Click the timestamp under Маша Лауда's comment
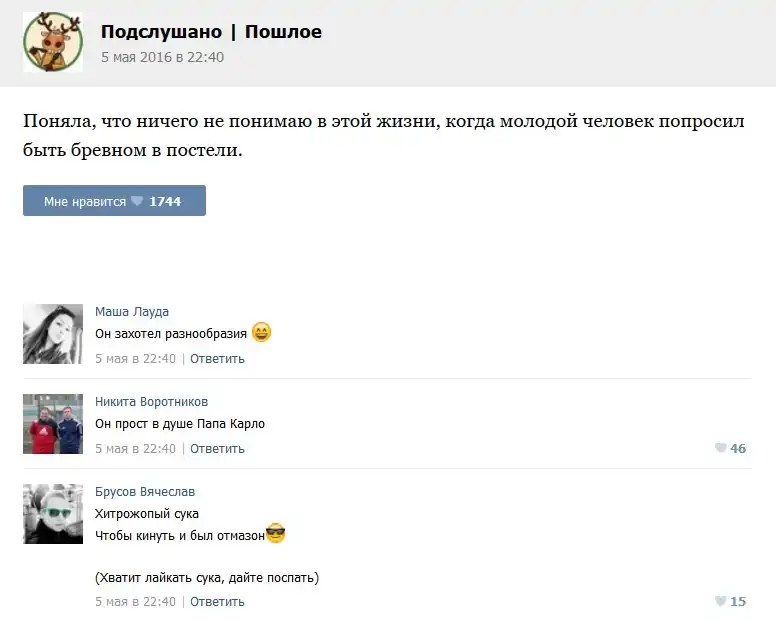 (x=135, y=359)
